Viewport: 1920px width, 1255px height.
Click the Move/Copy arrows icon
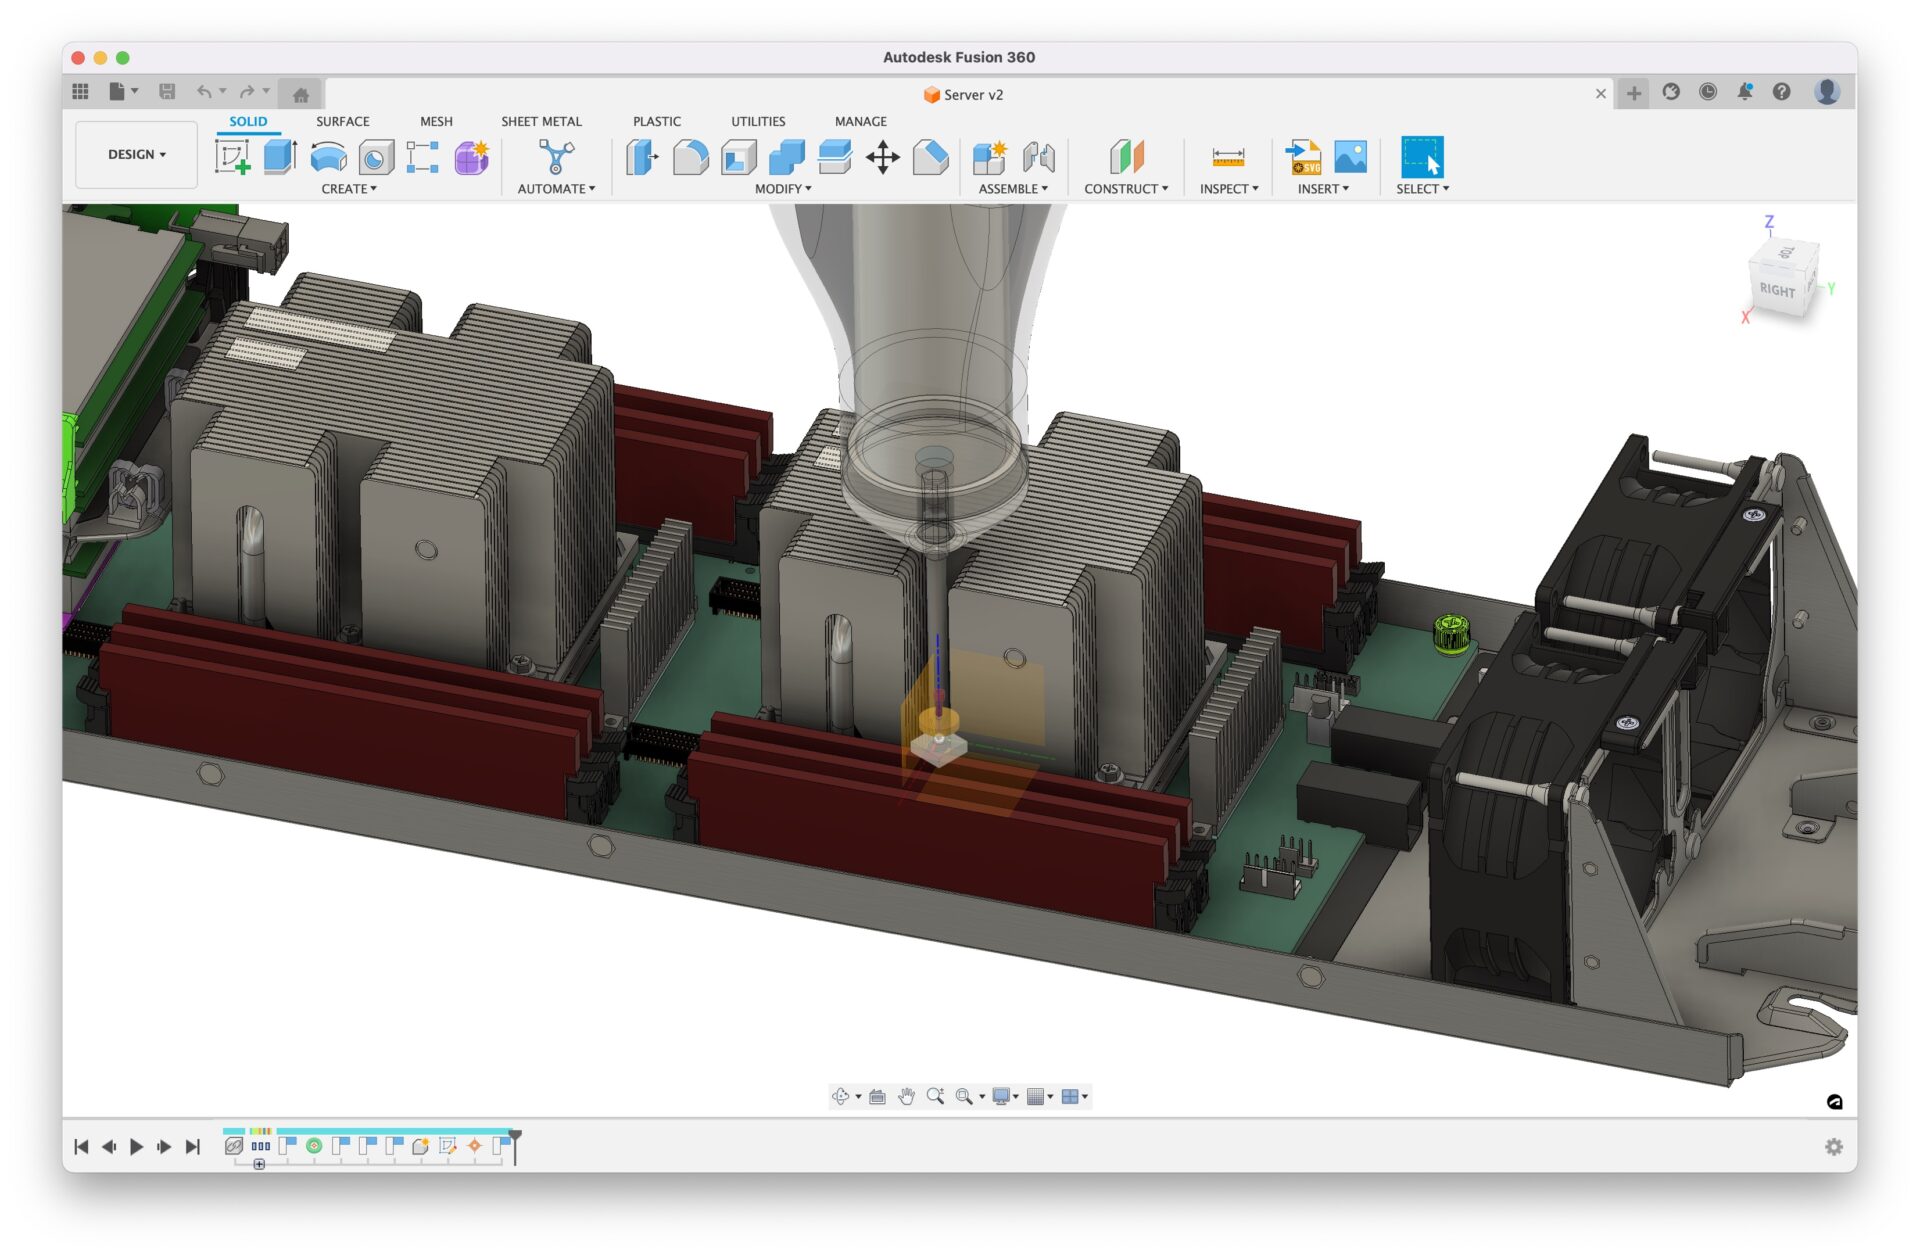click(x=882, y=157)
